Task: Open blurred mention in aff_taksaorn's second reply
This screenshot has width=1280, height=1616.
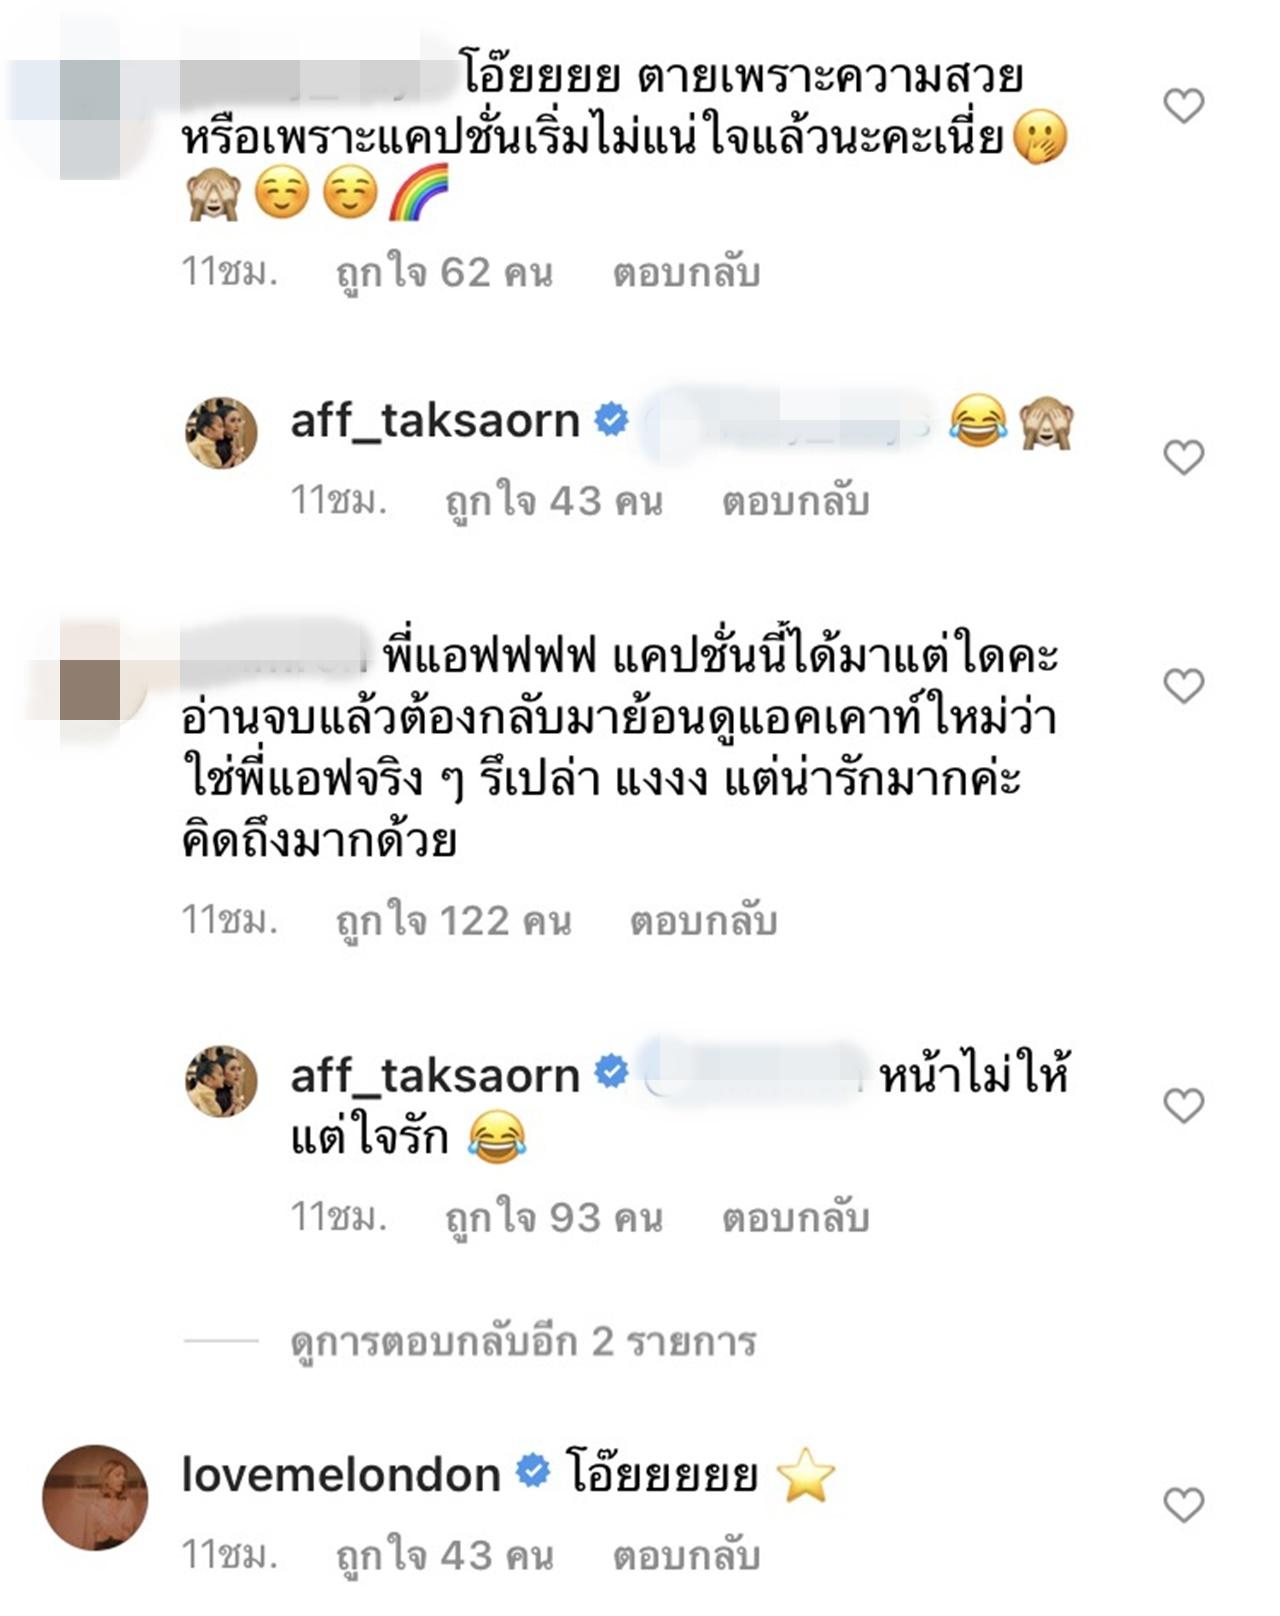Action: pyautogui.click(x=752, y=1073)
